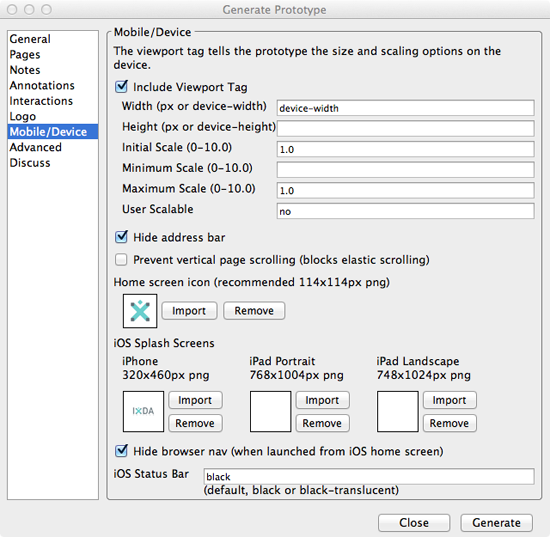Select Mobile/Device in sidebar
This screenshot has height=537, width=550.
click(x=53, y=132)
